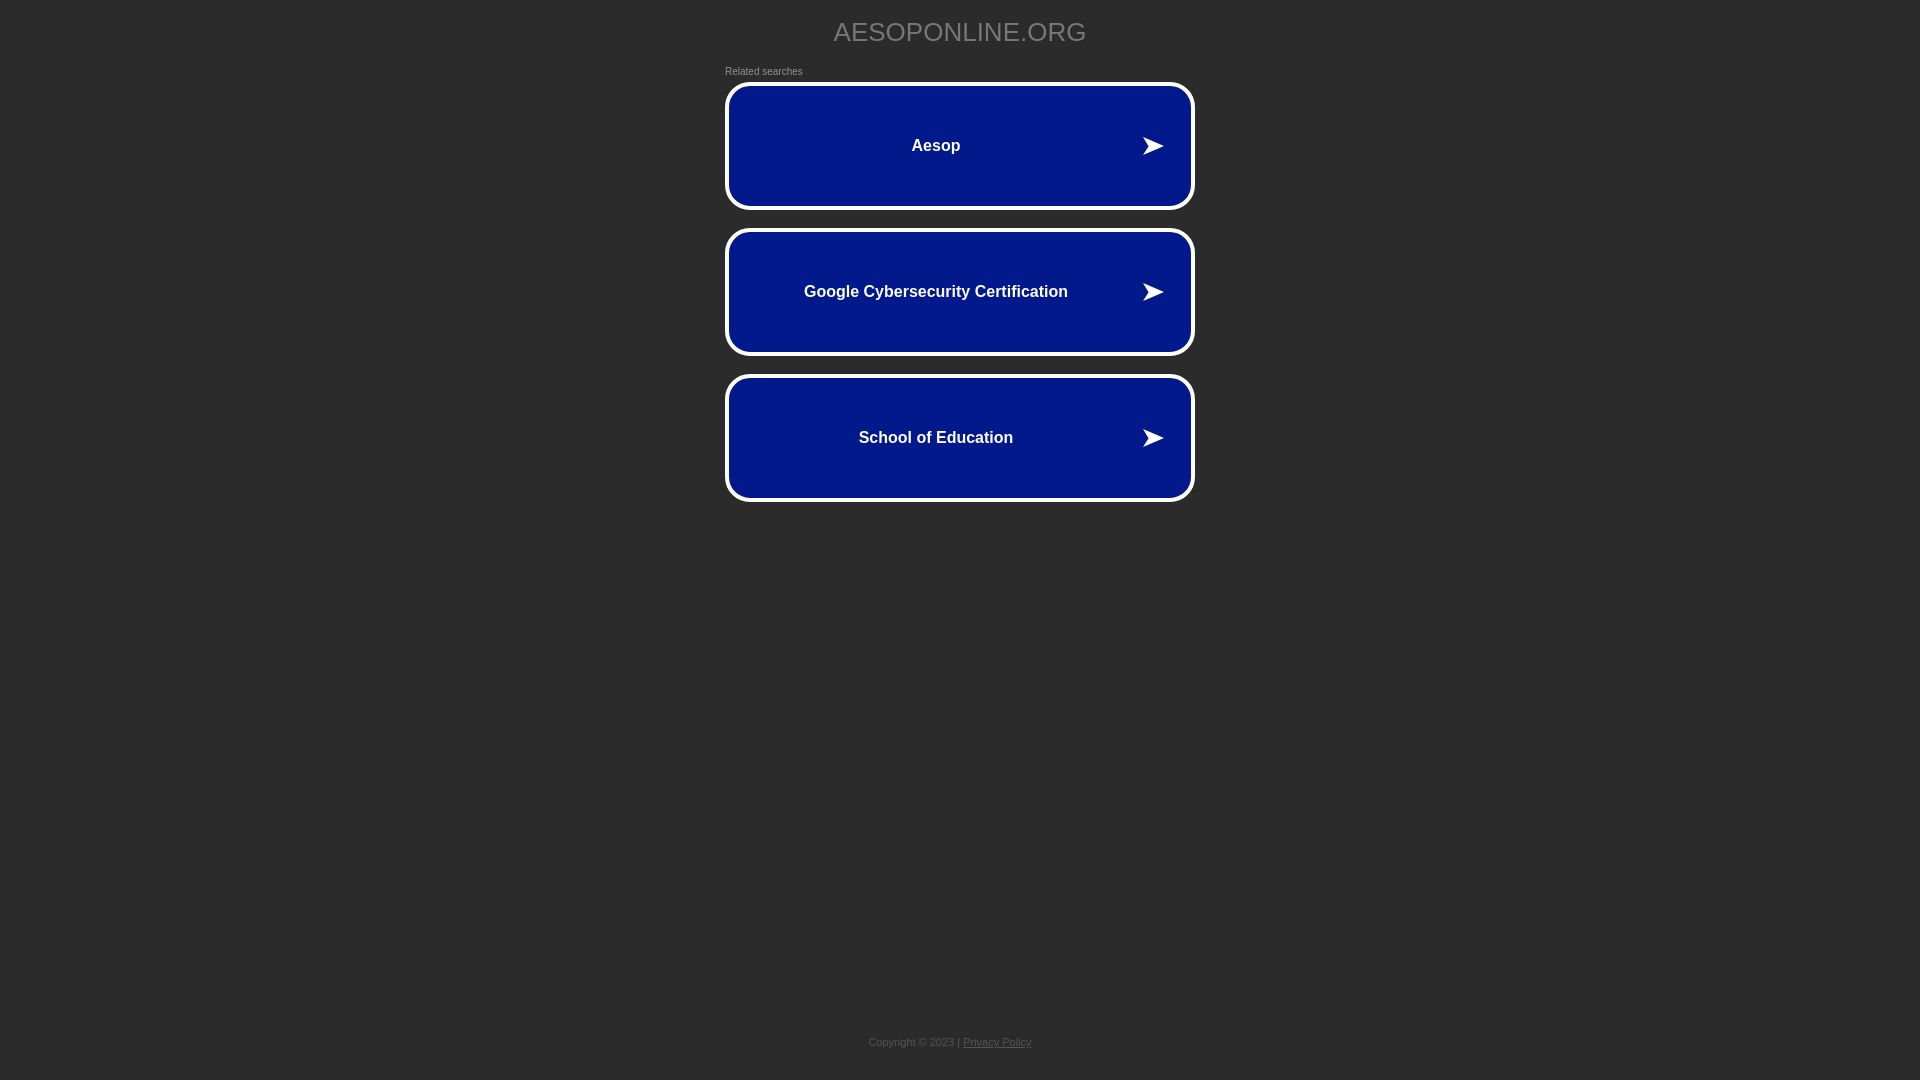
Task: Select the Aesop search result block
Action: pos(959,145)
